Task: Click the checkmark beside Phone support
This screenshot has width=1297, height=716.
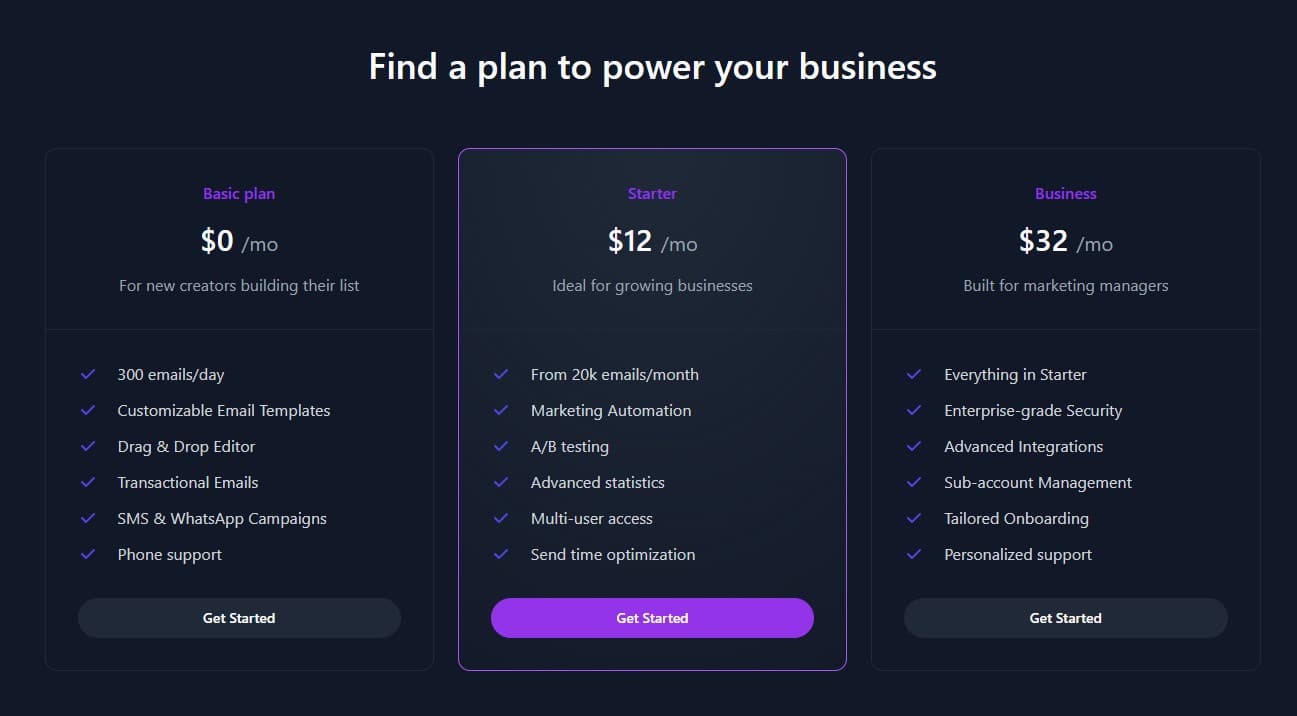Action: (x=88, y=554)
